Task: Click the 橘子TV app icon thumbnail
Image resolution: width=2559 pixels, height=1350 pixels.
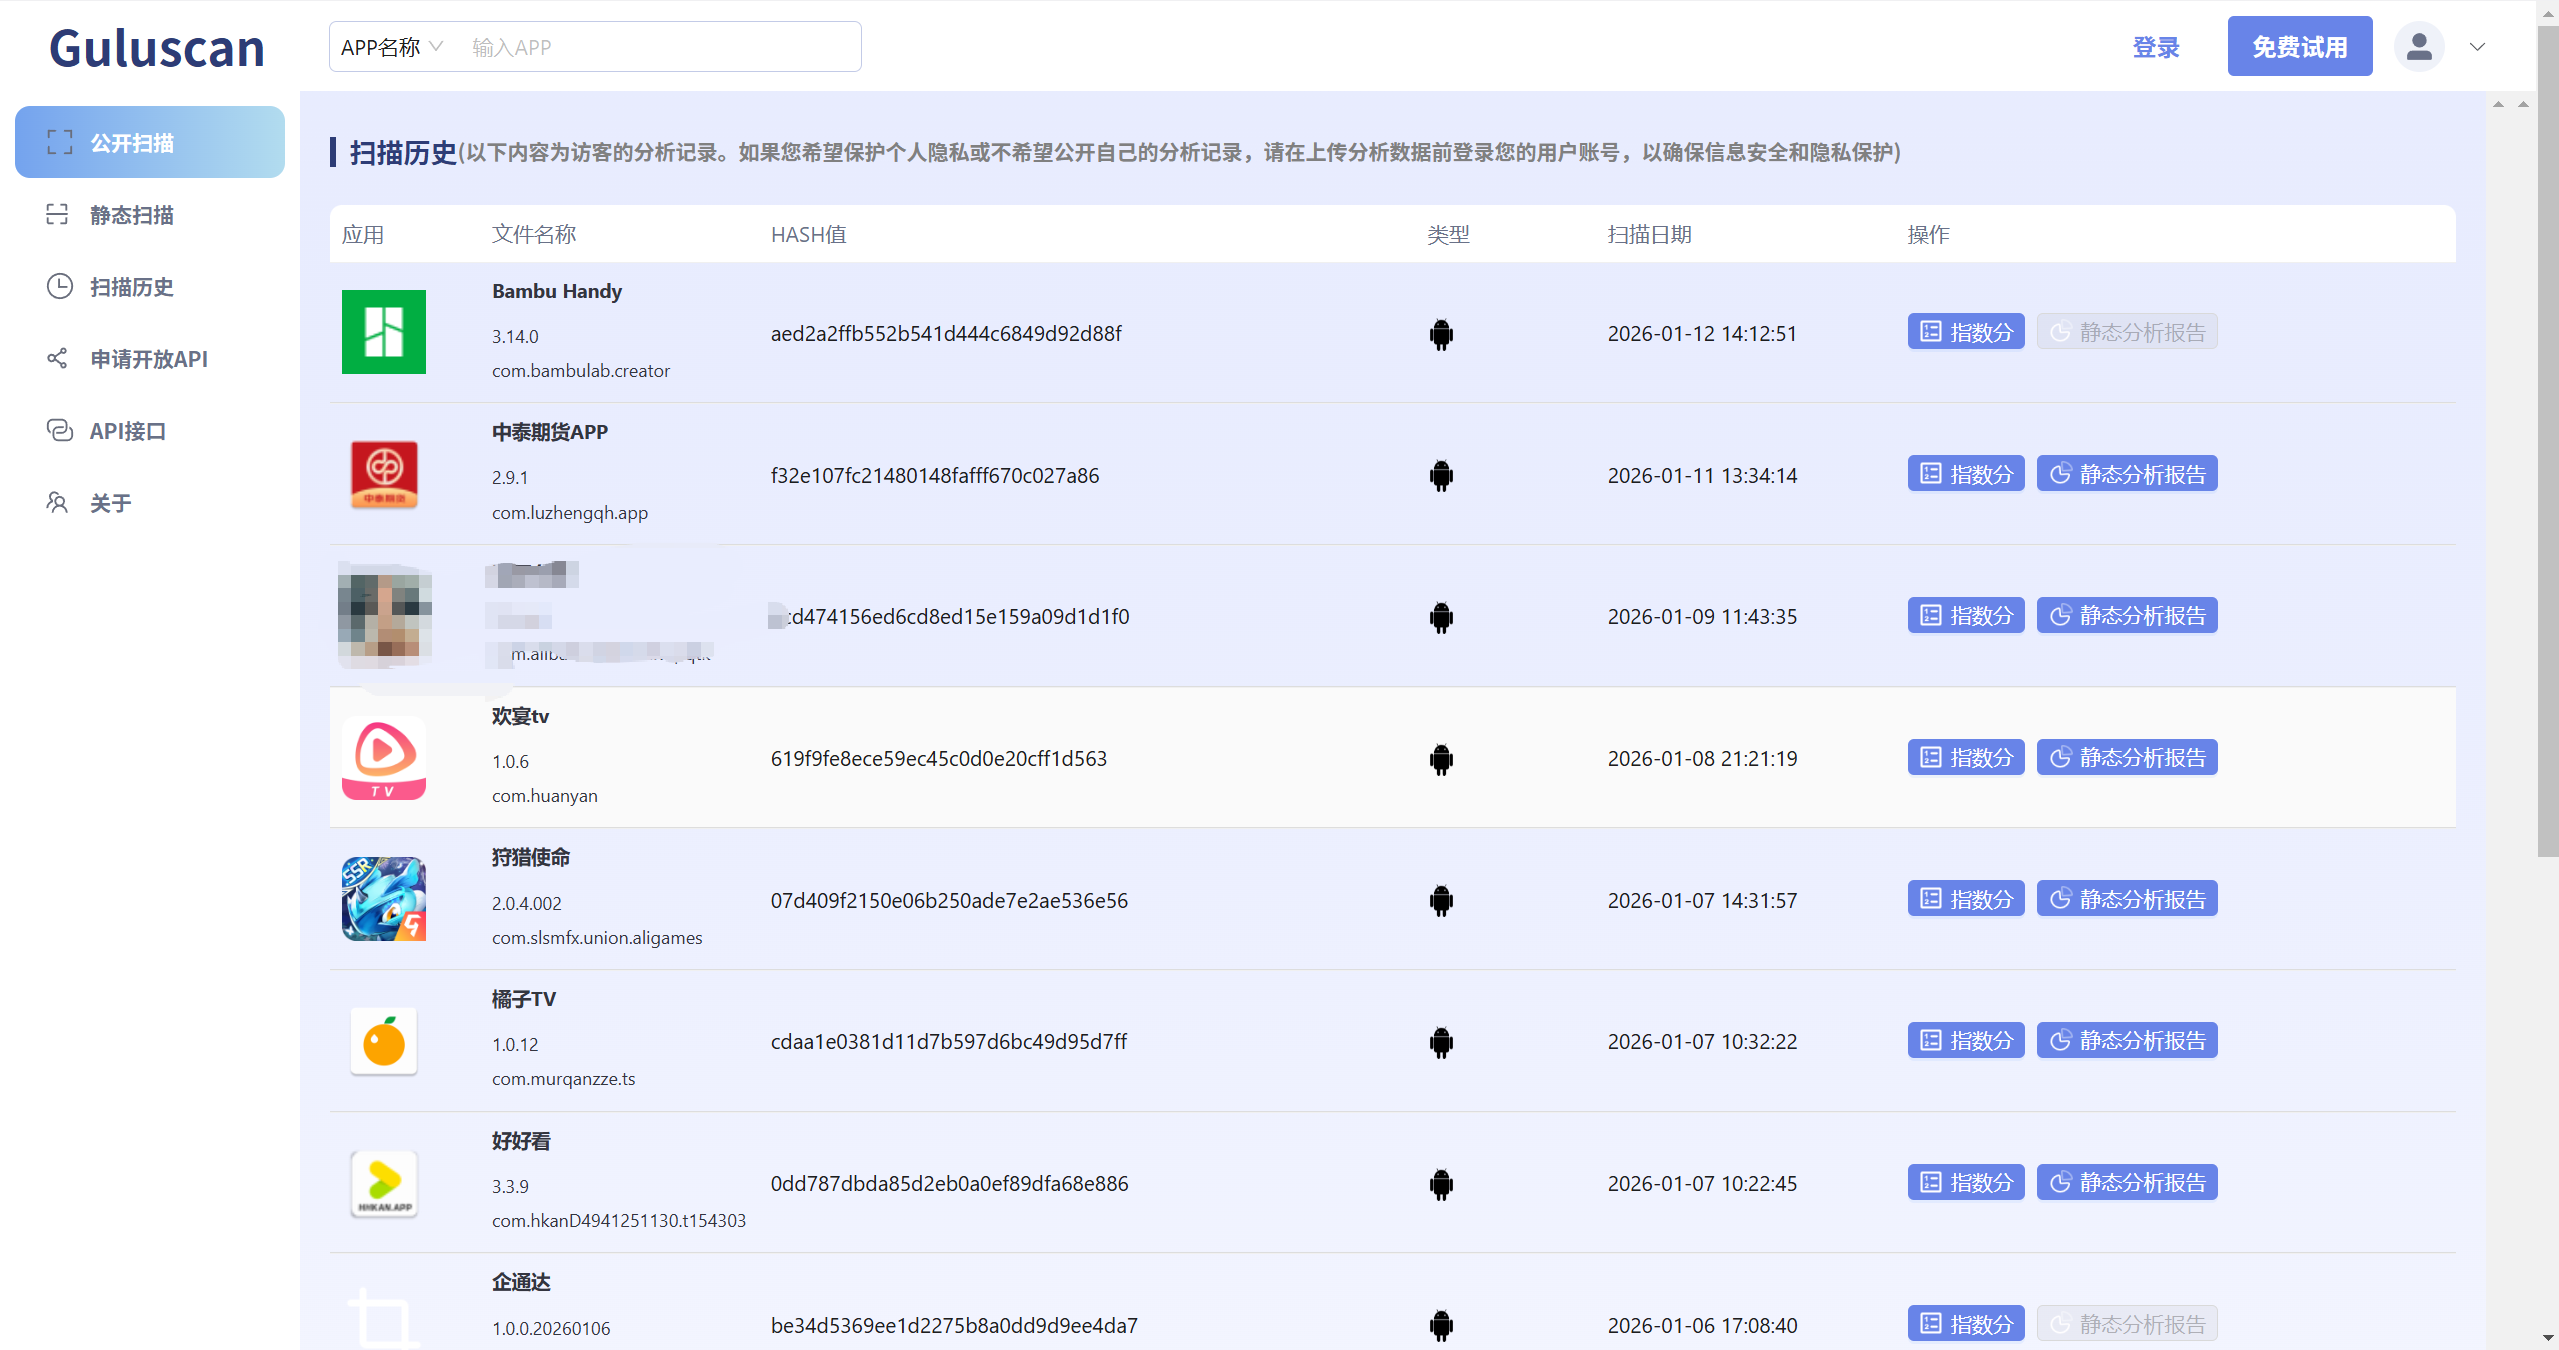Action: [383, 1042]
